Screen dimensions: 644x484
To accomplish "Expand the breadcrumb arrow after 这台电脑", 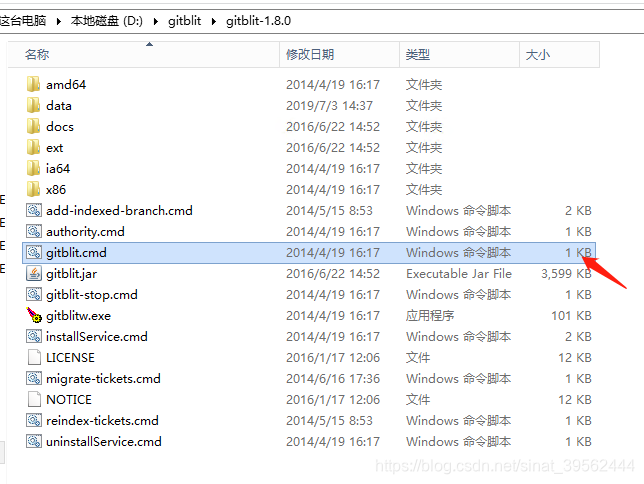I will pos(59,21).
